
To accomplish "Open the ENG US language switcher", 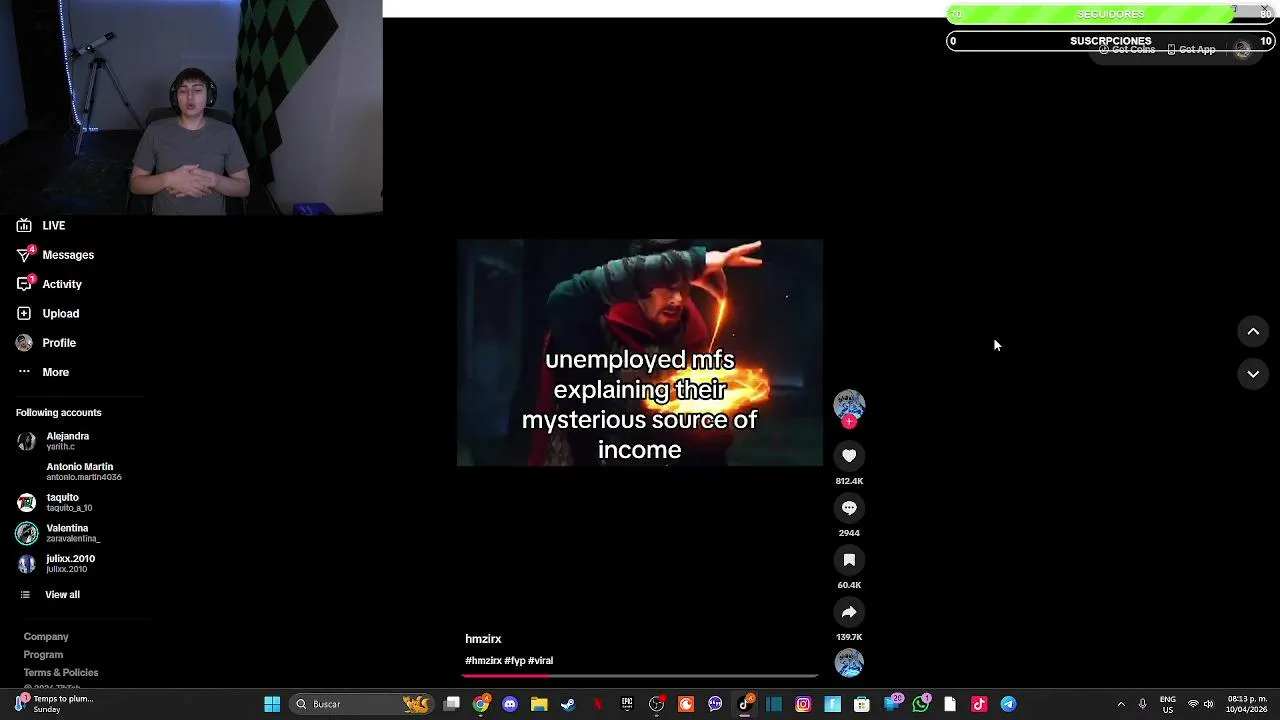I will (1167, 704).
